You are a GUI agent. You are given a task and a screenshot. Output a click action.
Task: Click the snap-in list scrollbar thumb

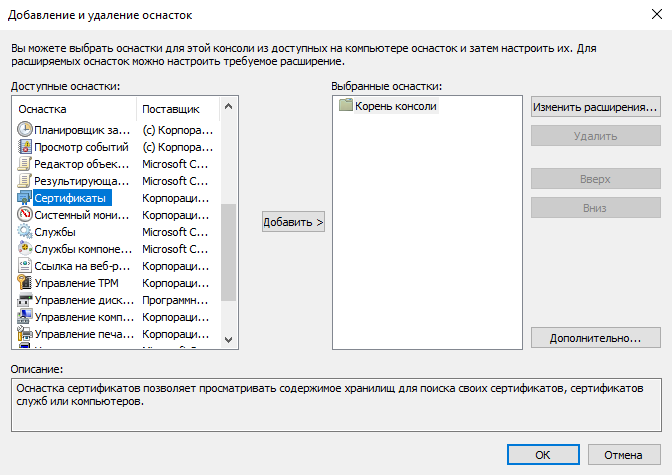tap(228, 252)
